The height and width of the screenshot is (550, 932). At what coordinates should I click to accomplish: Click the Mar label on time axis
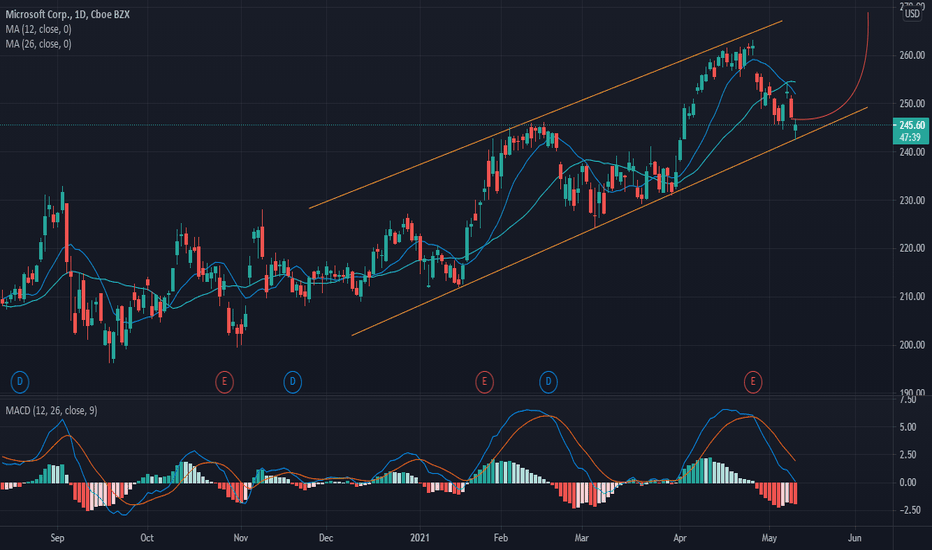[581, 538]
